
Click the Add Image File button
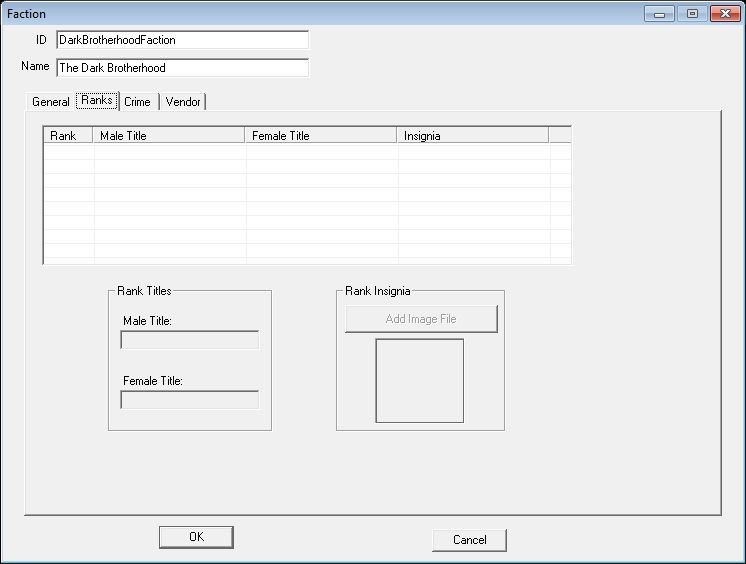pyautogui.click(x=421, y=319)
